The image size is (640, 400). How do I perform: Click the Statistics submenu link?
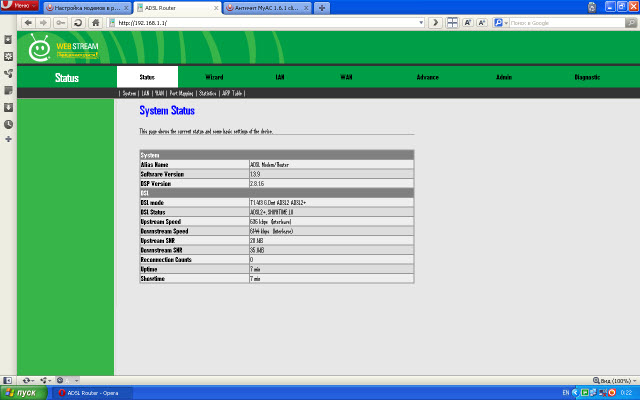tap(207, 93)
